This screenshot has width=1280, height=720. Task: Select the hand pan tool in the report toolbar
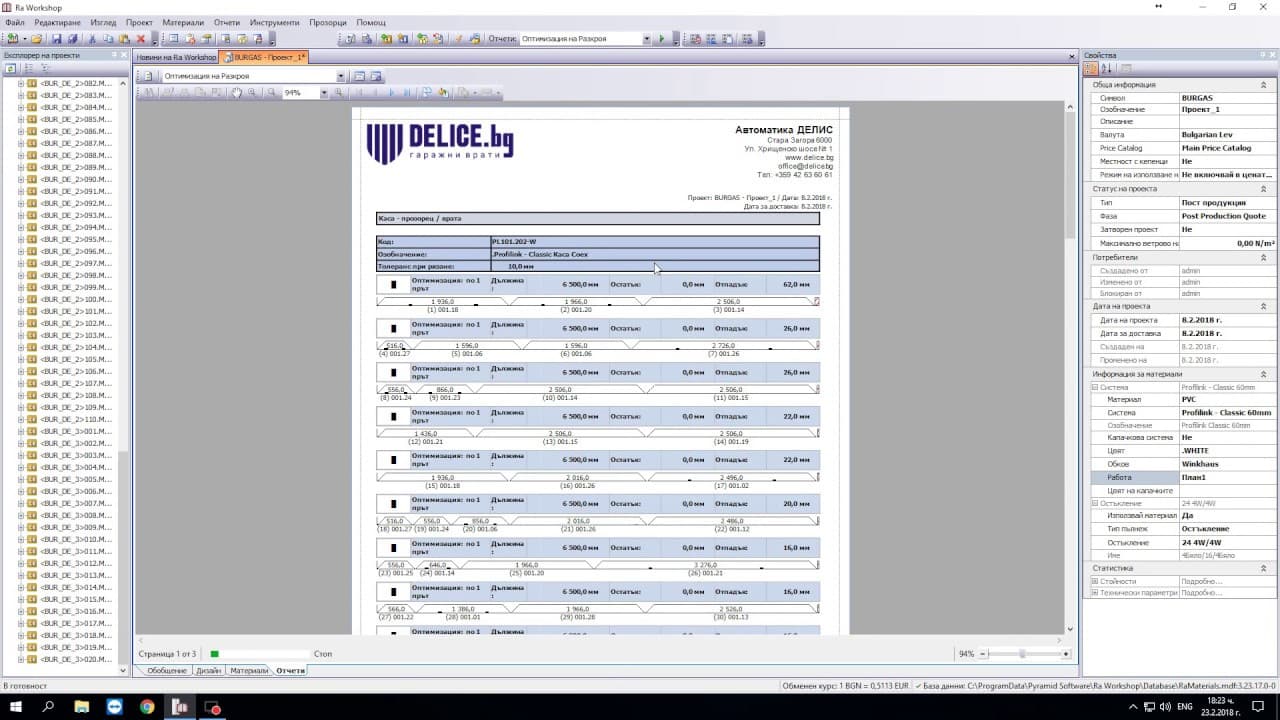(x=237, y=93)
